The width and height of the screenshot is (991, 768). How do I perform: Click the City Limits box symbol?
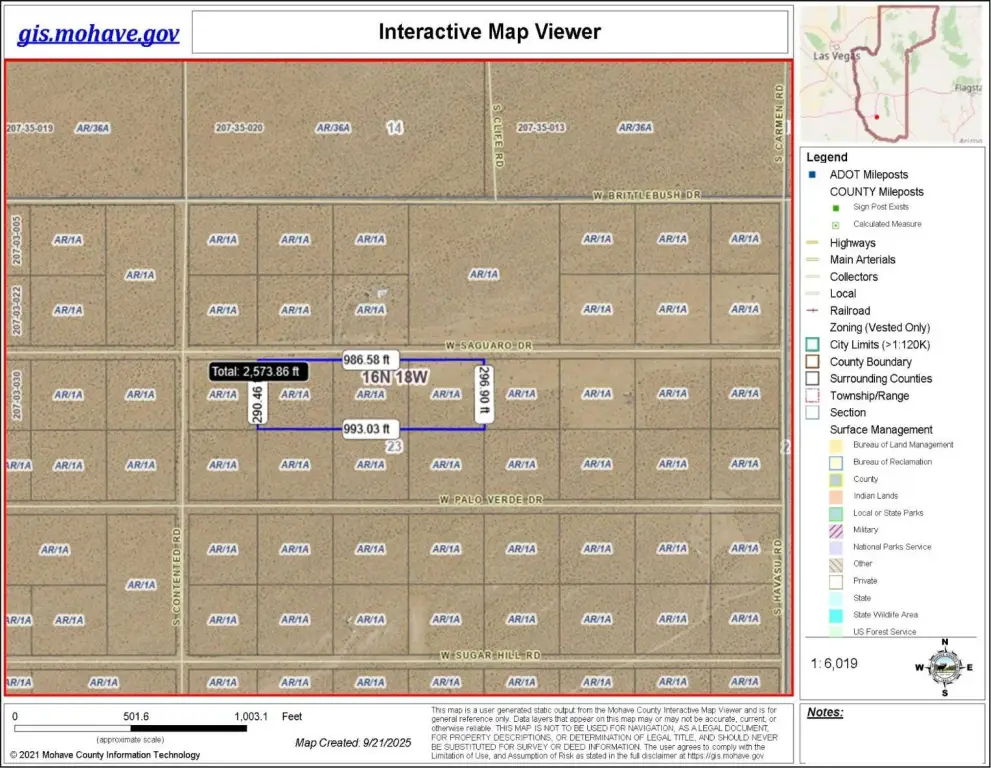(813, 345)
